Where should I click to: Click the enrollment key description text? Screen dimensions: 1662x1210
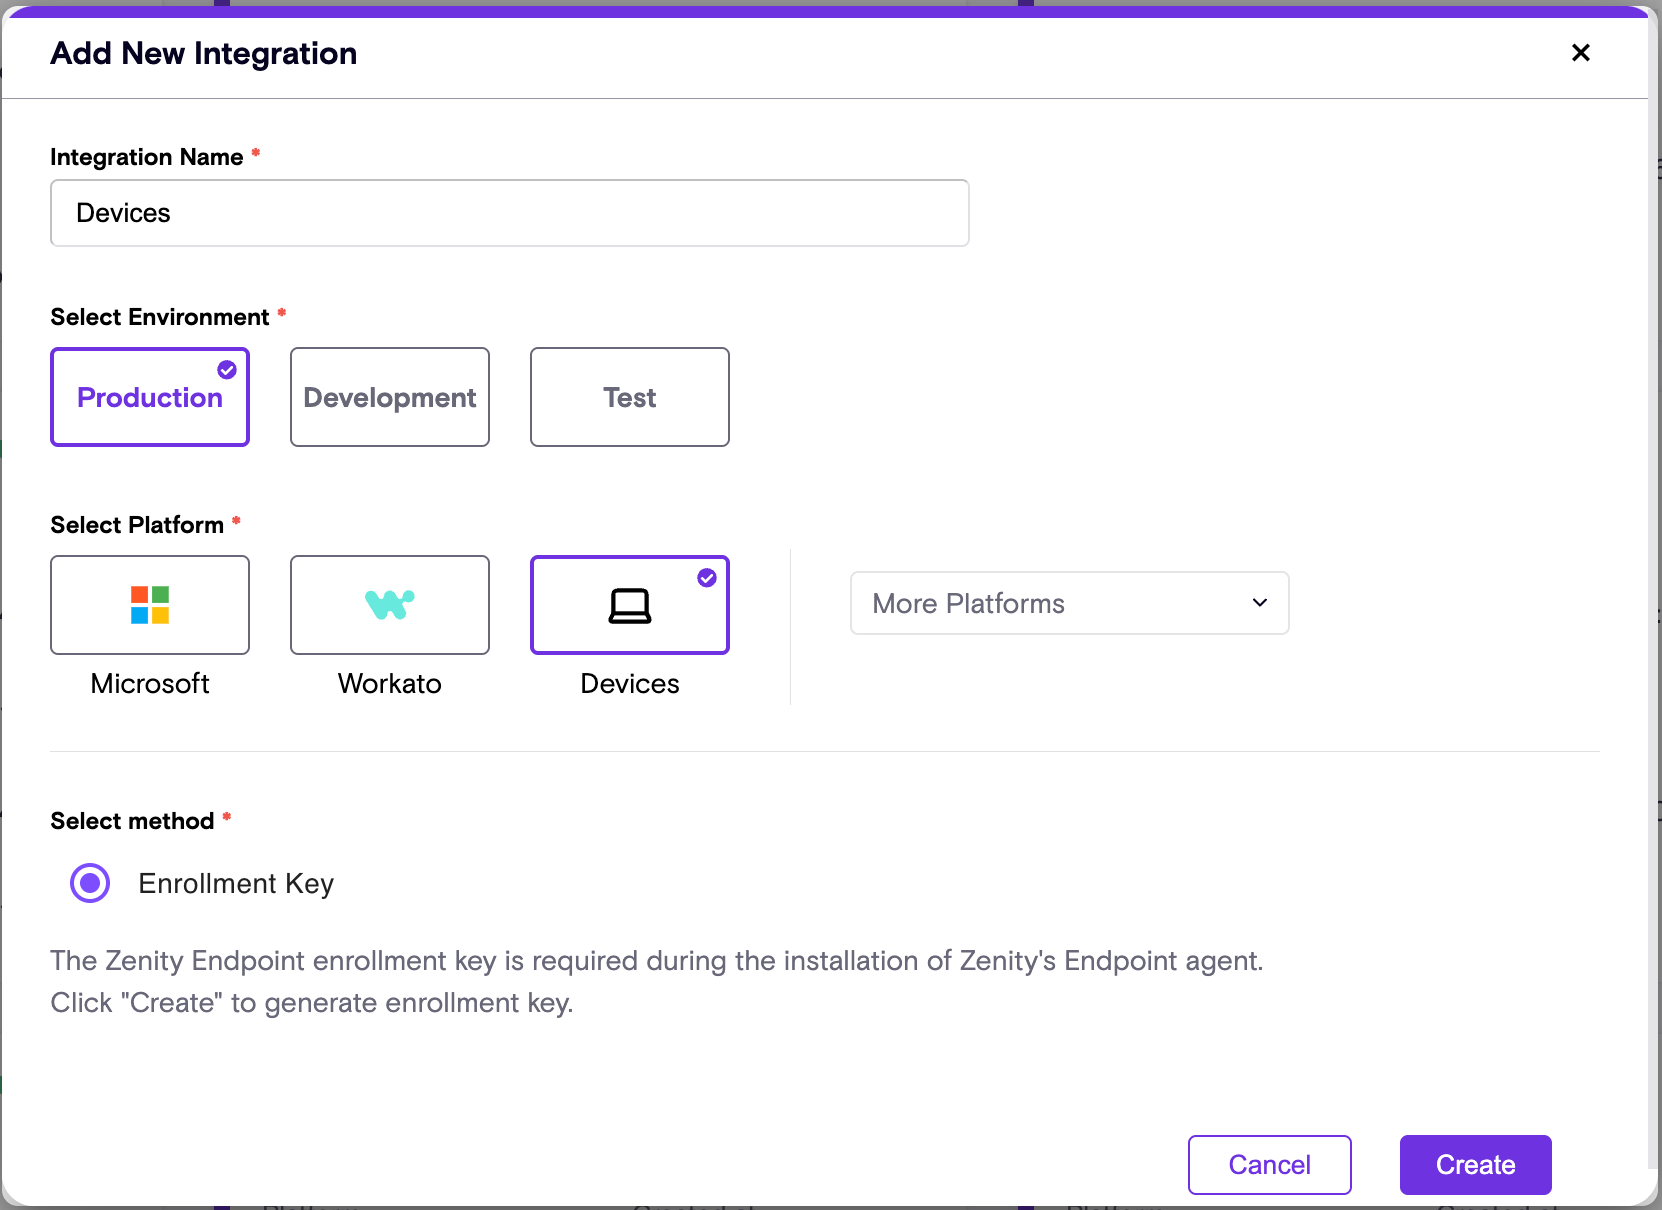(x=656, y=981)
